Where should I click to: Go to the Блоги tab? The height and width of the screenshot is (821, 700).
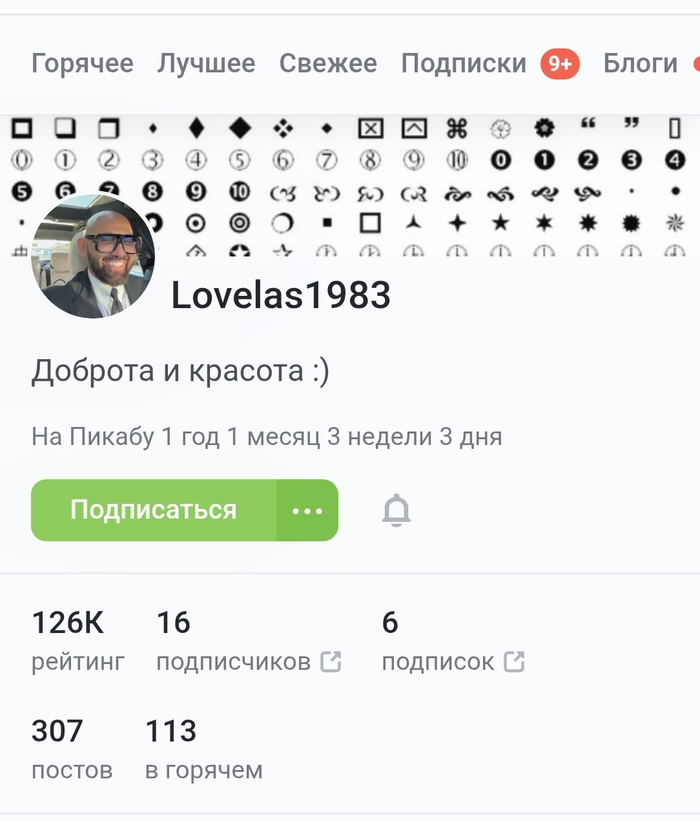640,63
